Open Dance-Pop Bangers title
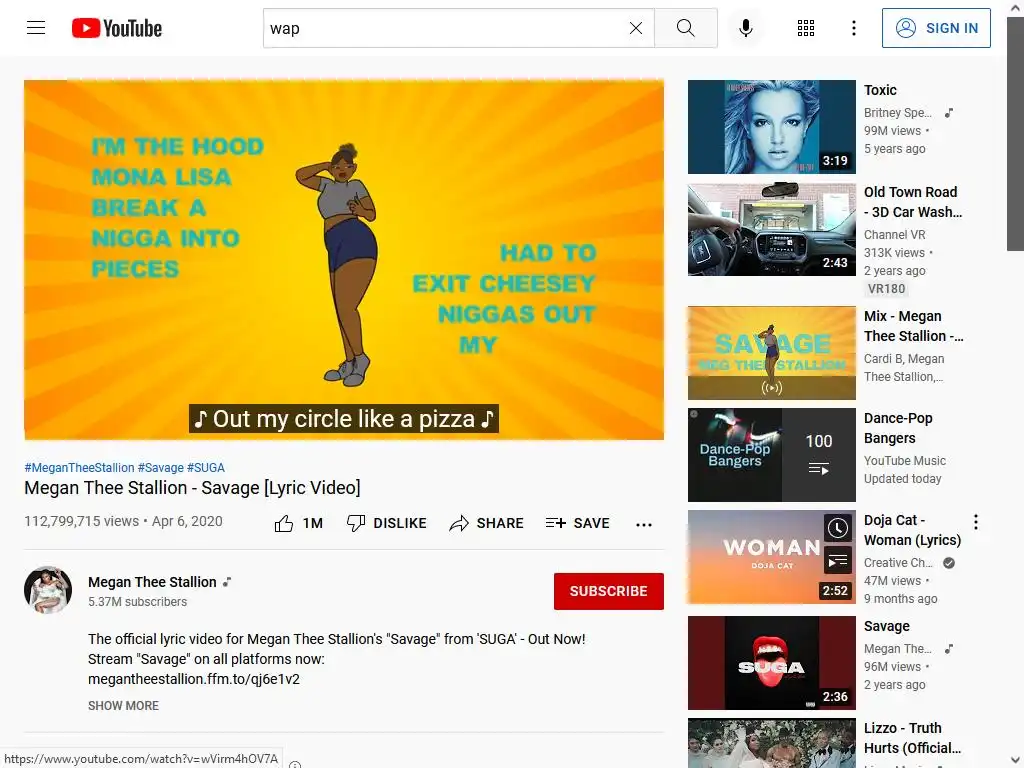 (x=898, y=428)
